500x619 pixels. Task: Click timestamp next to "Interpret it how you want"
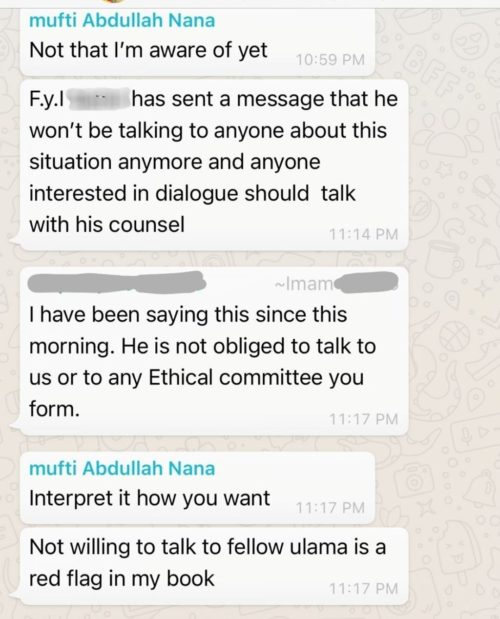point(330,508)
